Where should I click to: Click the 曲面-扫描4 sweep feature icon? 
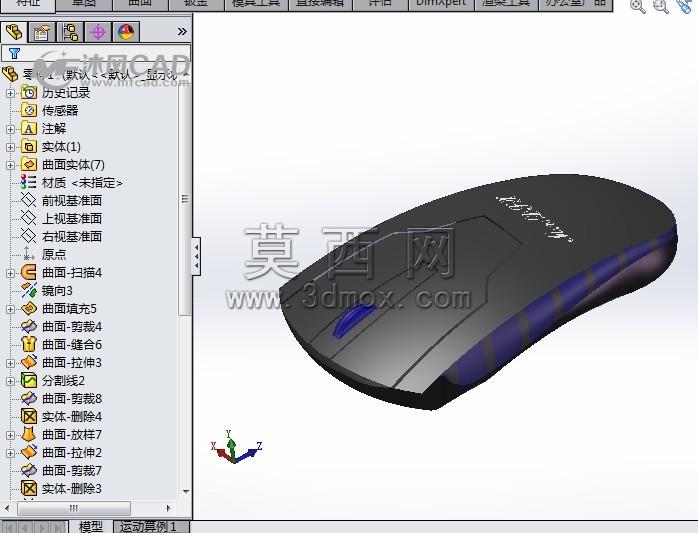[29, 273]
